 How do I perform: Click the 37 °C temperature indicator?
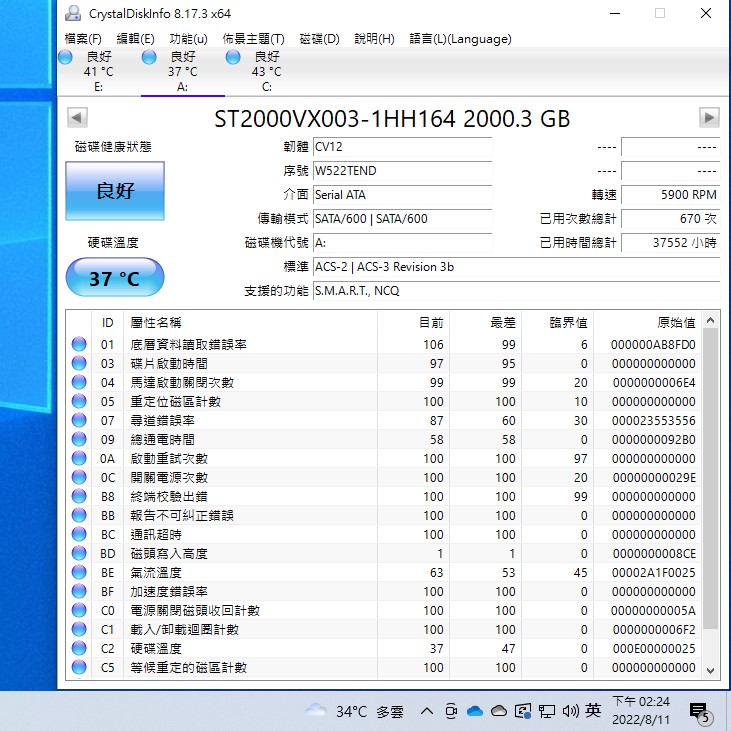click(x=114, y=278)
